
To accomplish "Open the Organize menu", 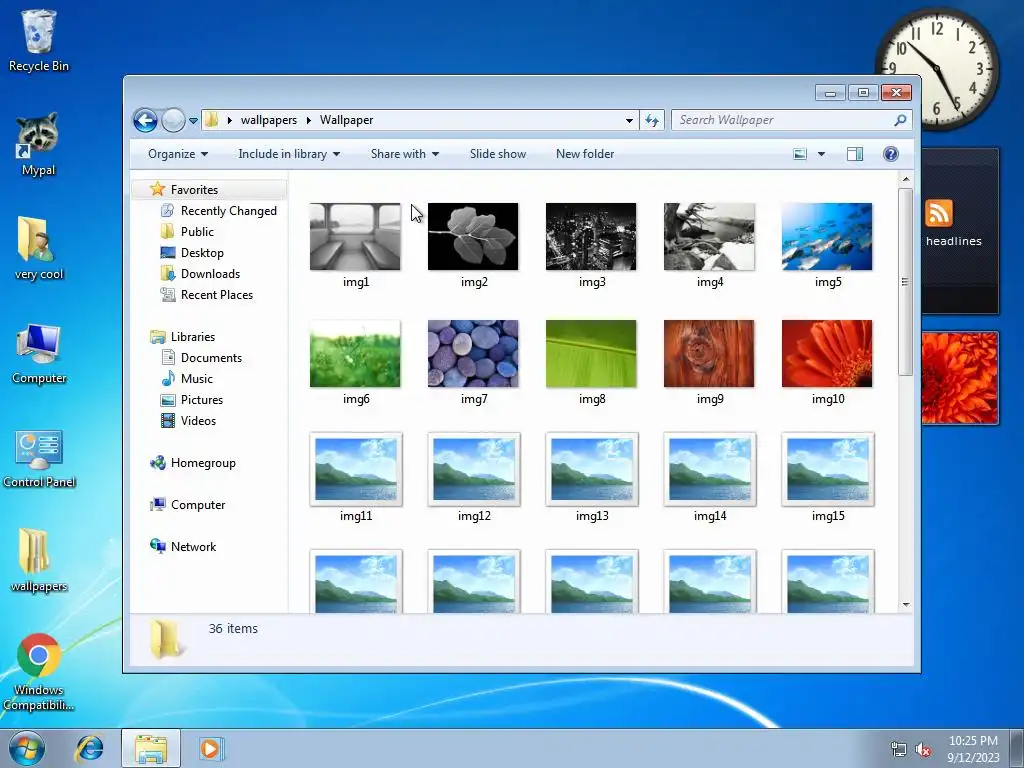I will point(178,154).
